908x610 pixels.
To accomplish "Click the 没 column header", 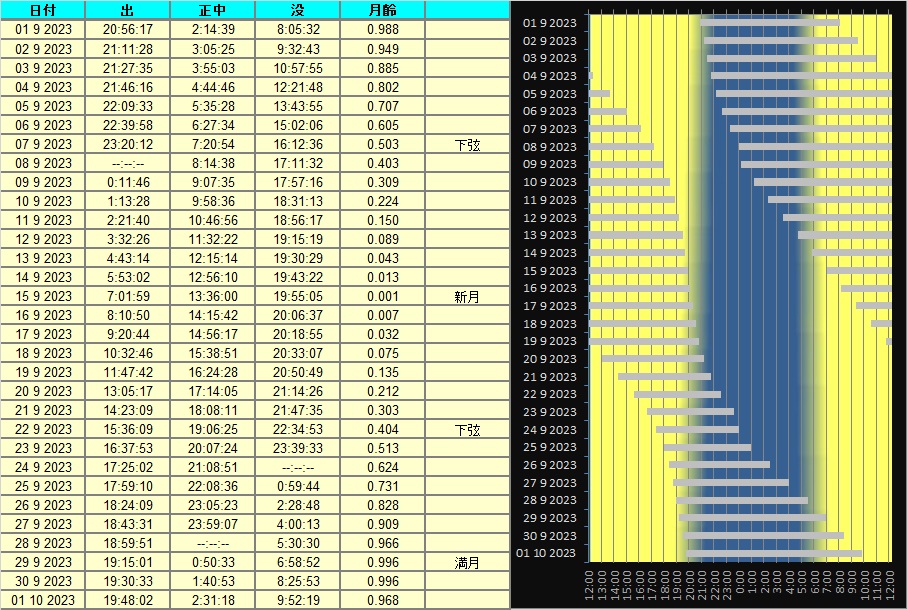I will (x=297, y=9).
